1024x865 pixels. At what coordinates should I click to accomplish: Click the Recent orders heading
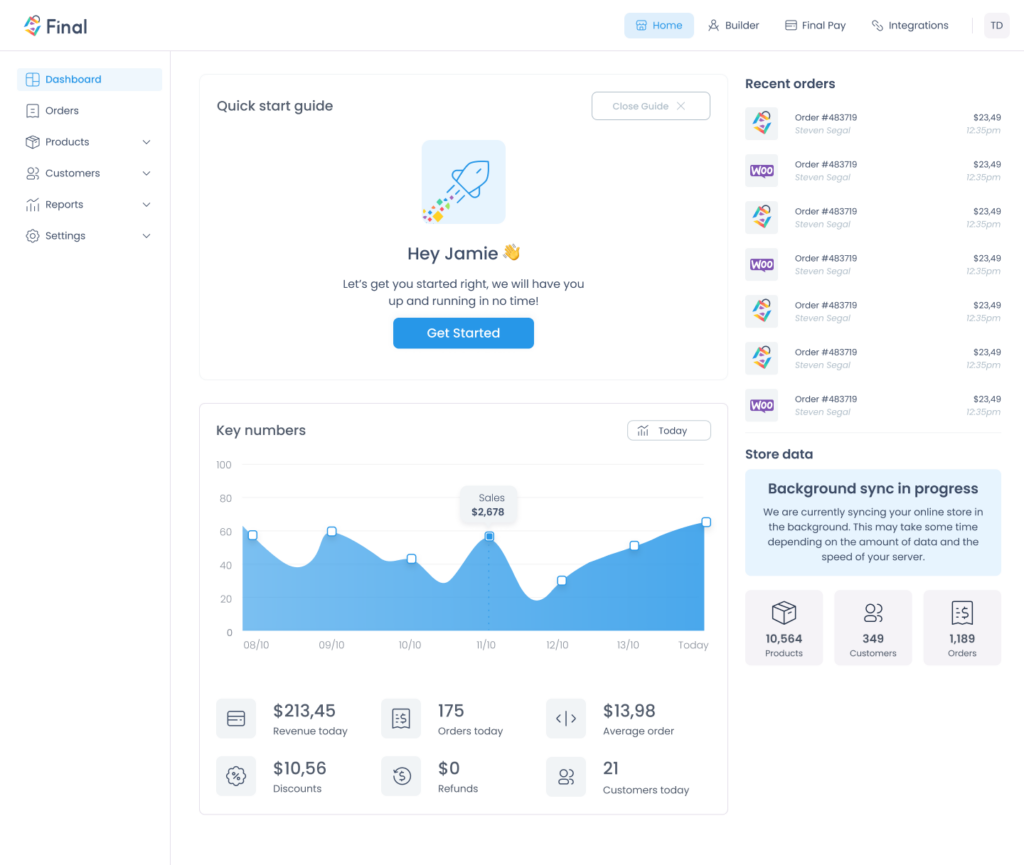790,84
